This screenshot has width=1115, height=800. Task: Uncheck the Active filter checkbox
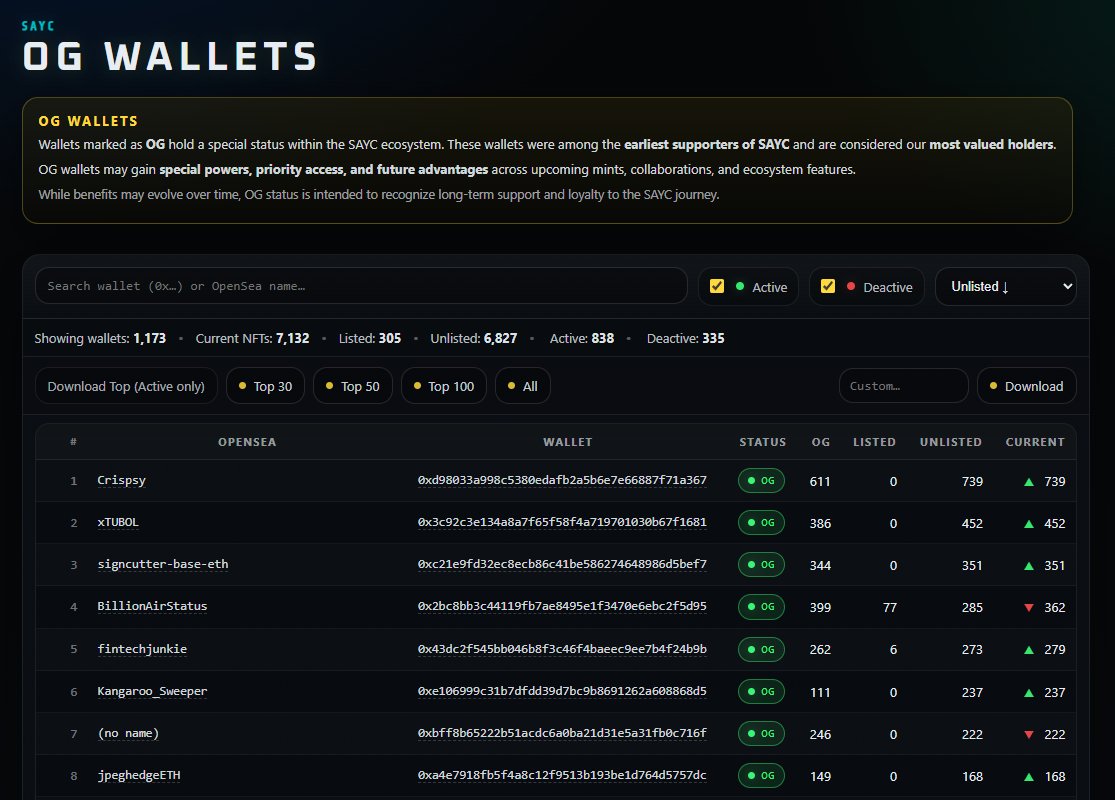click(x=717, y=286)
